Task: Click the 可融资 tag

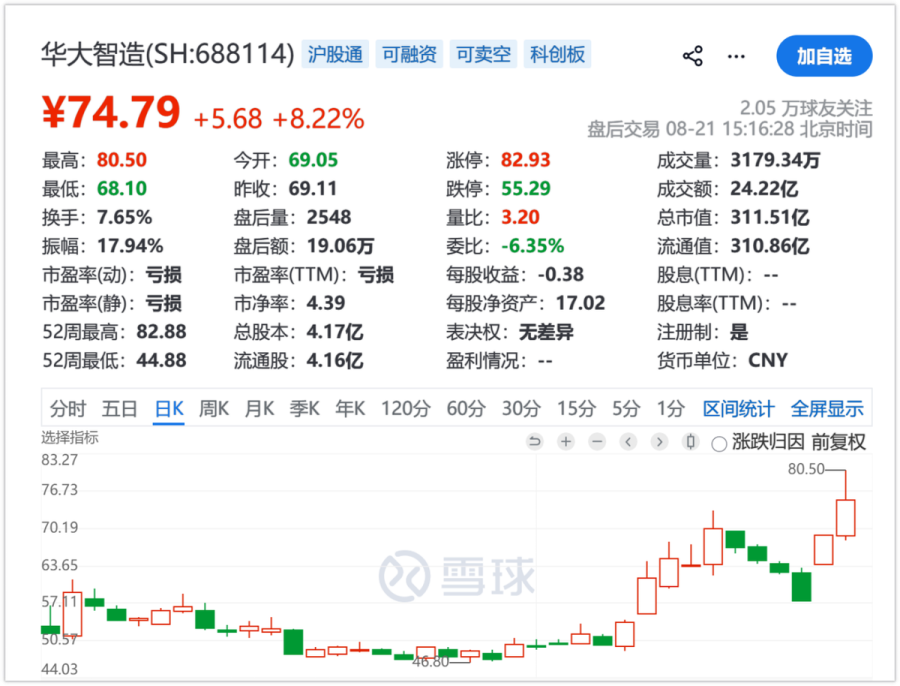Action: coord(409,55)
